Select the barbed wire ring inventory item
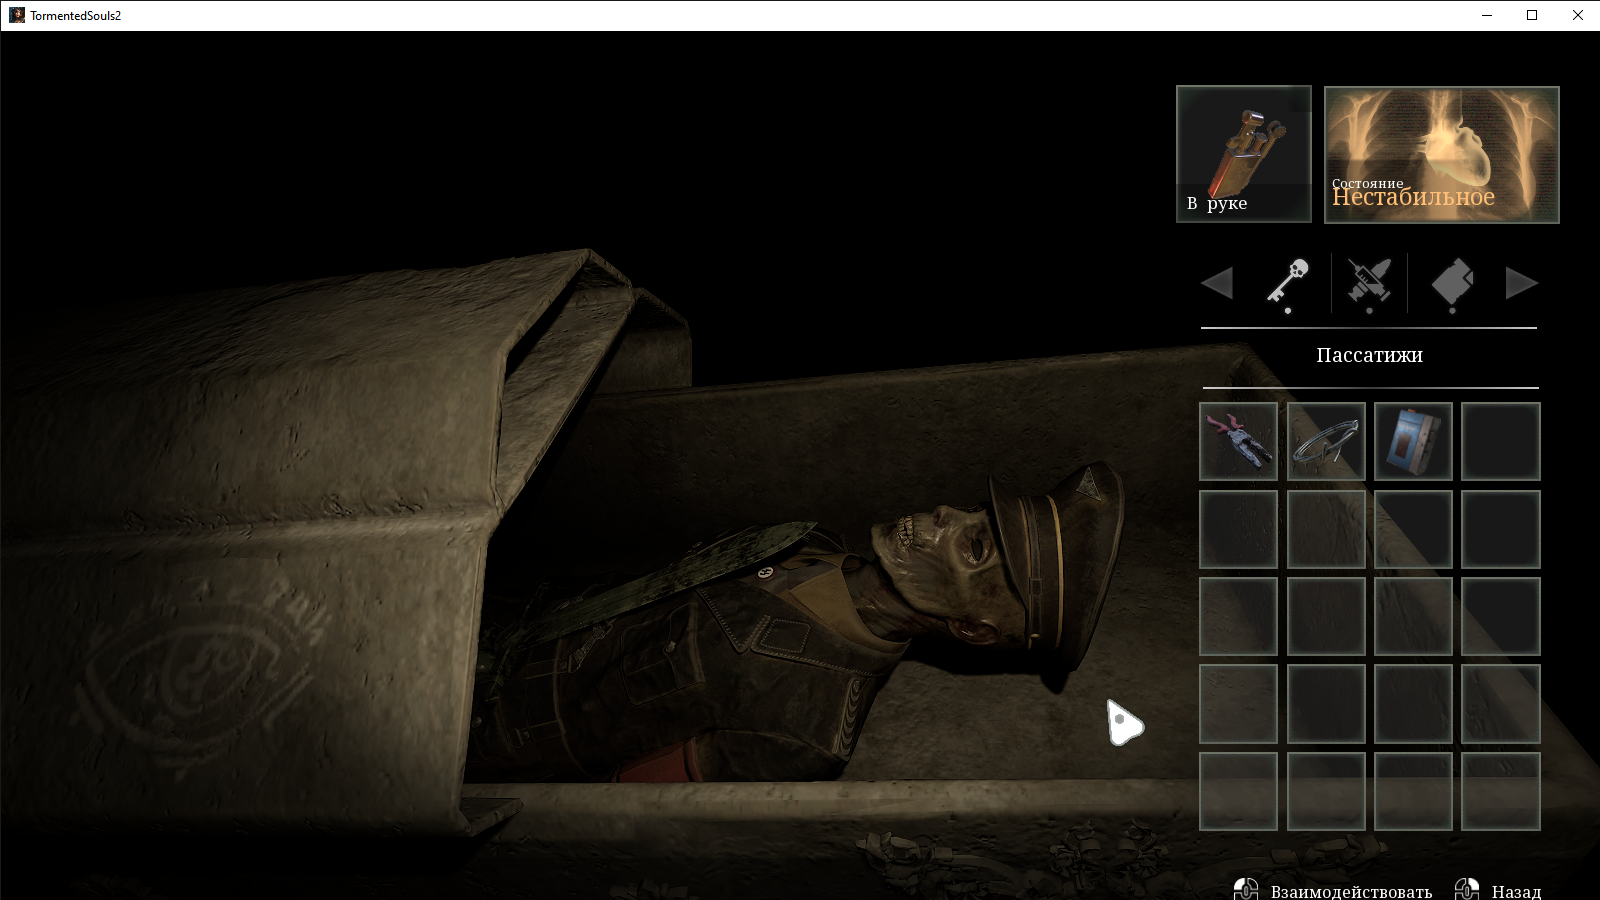 1326,441
